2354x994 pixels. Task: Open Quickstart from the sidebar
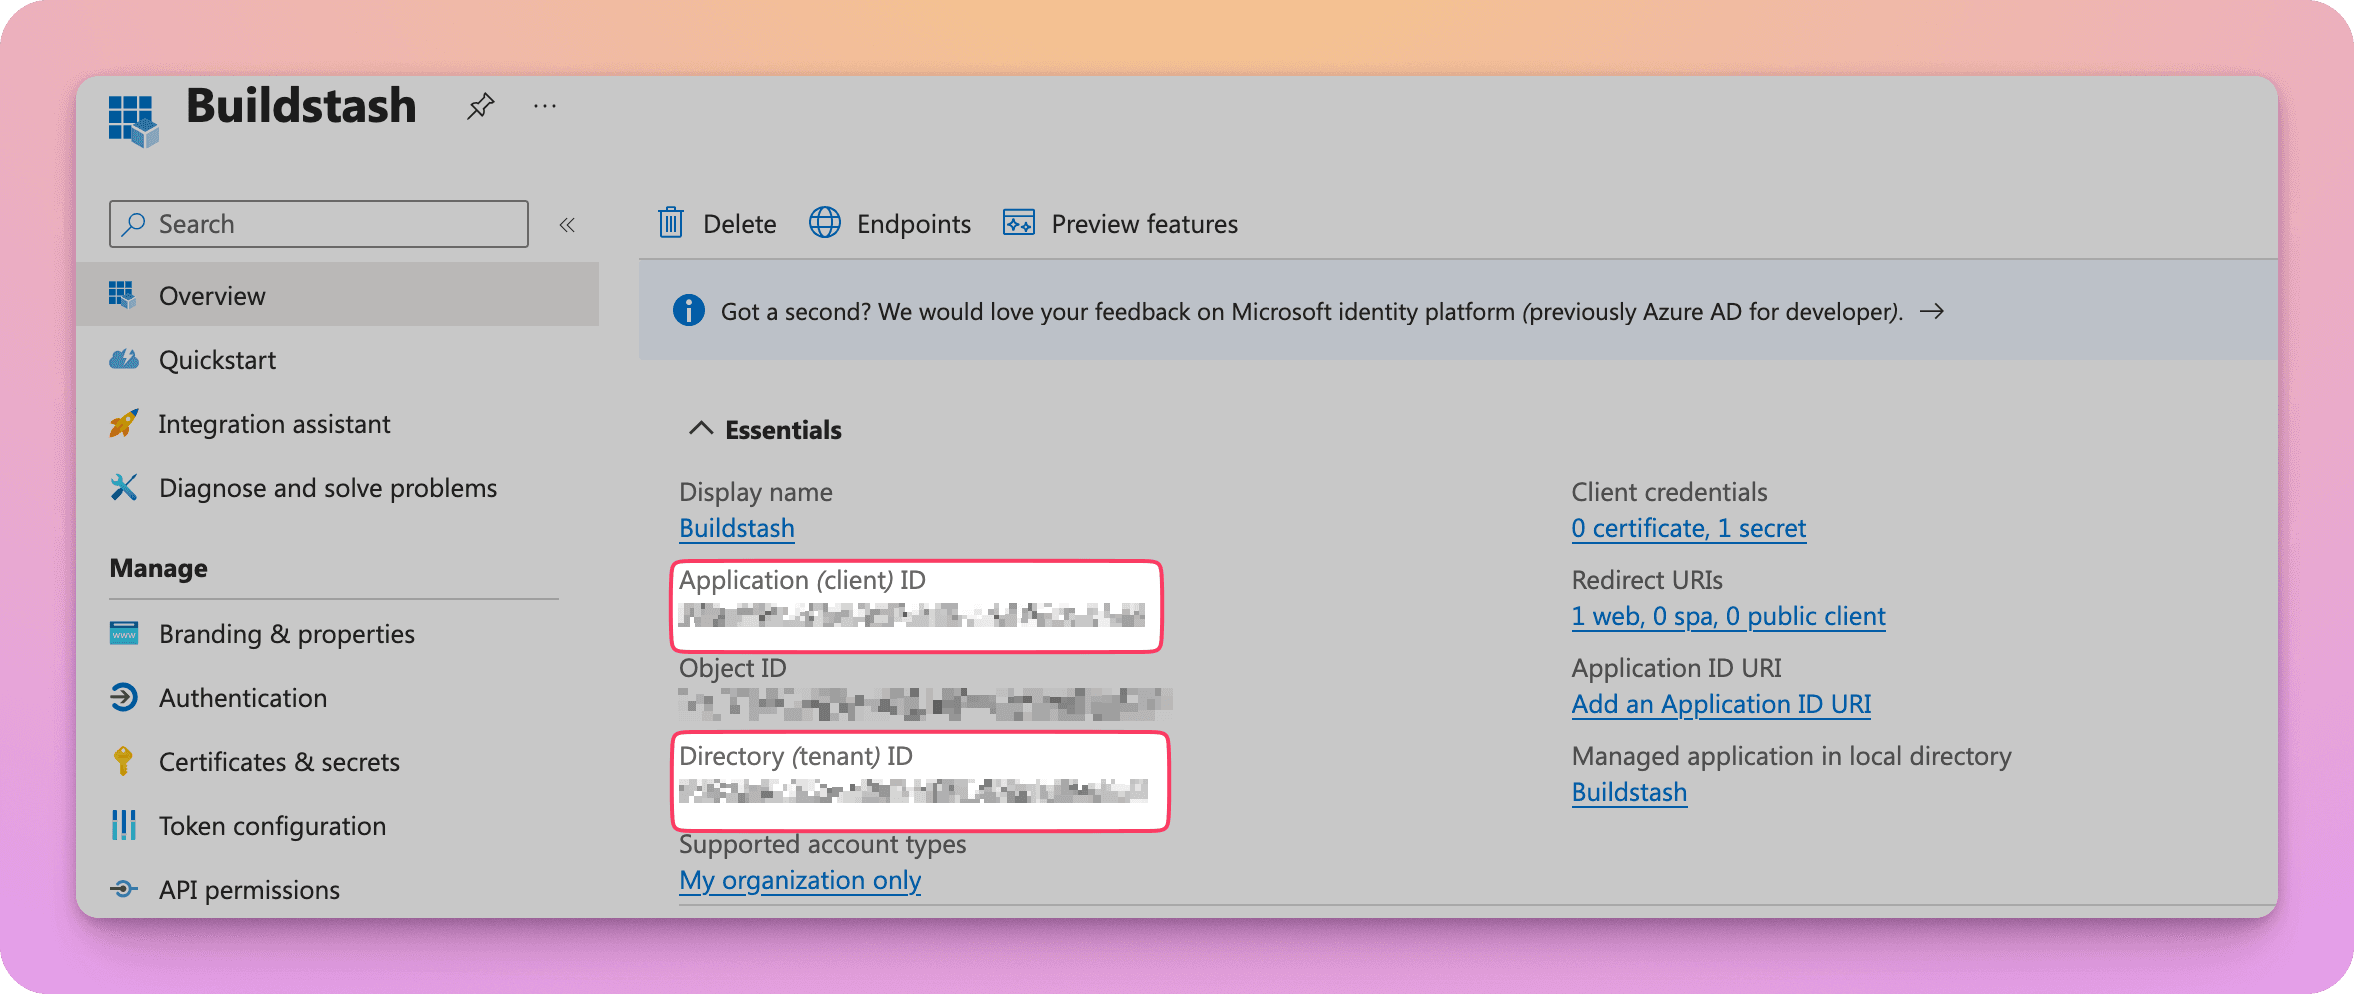click(217, 360)
